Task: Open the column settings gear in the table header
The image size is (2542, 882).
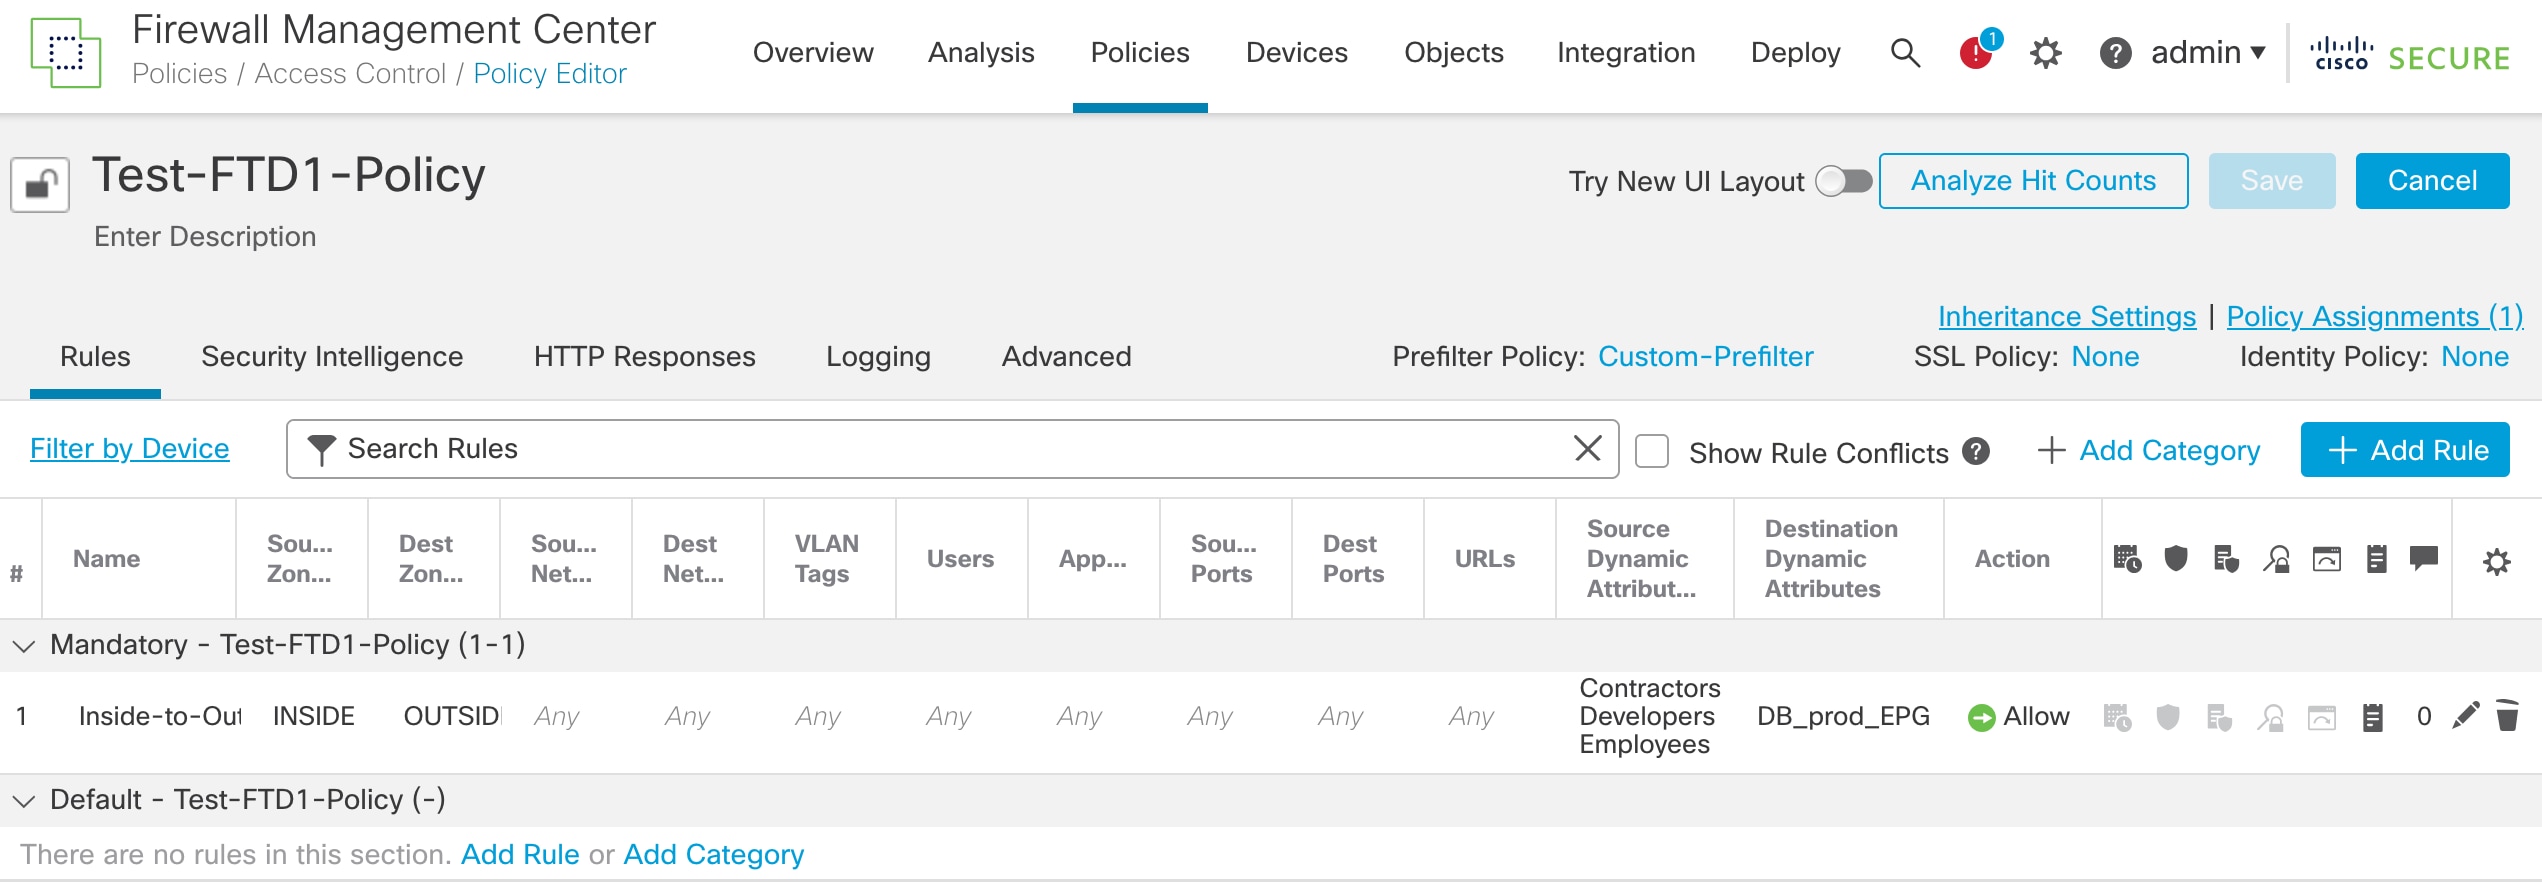Action: tap(2496, 561)
